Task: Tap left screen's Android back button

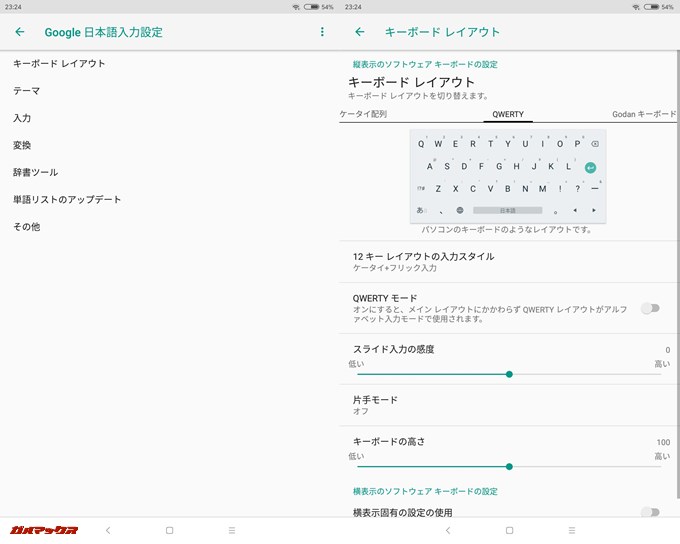Action: click(108, 530)
